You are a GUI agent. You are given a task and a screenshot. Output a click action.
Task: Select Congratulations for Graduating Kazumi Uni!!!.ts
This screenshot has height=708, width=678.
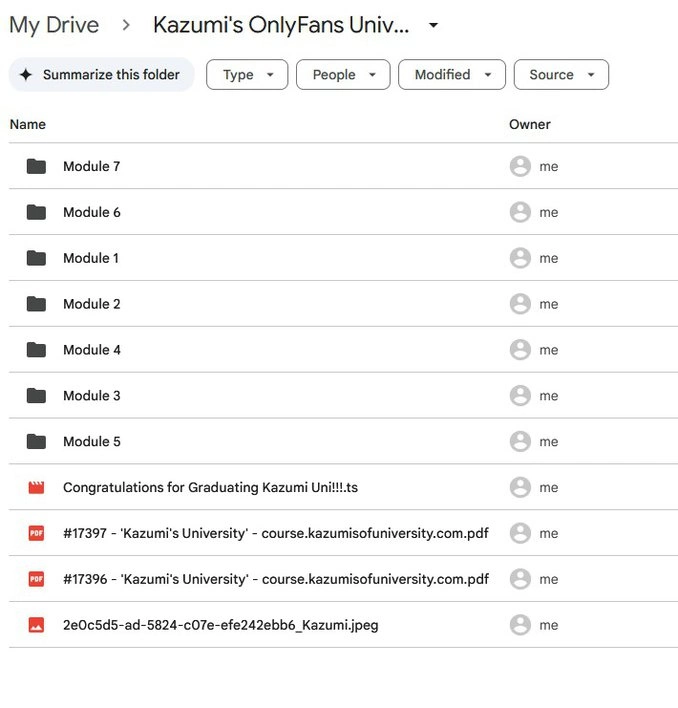pyautogui.click(x=210, y=488)
